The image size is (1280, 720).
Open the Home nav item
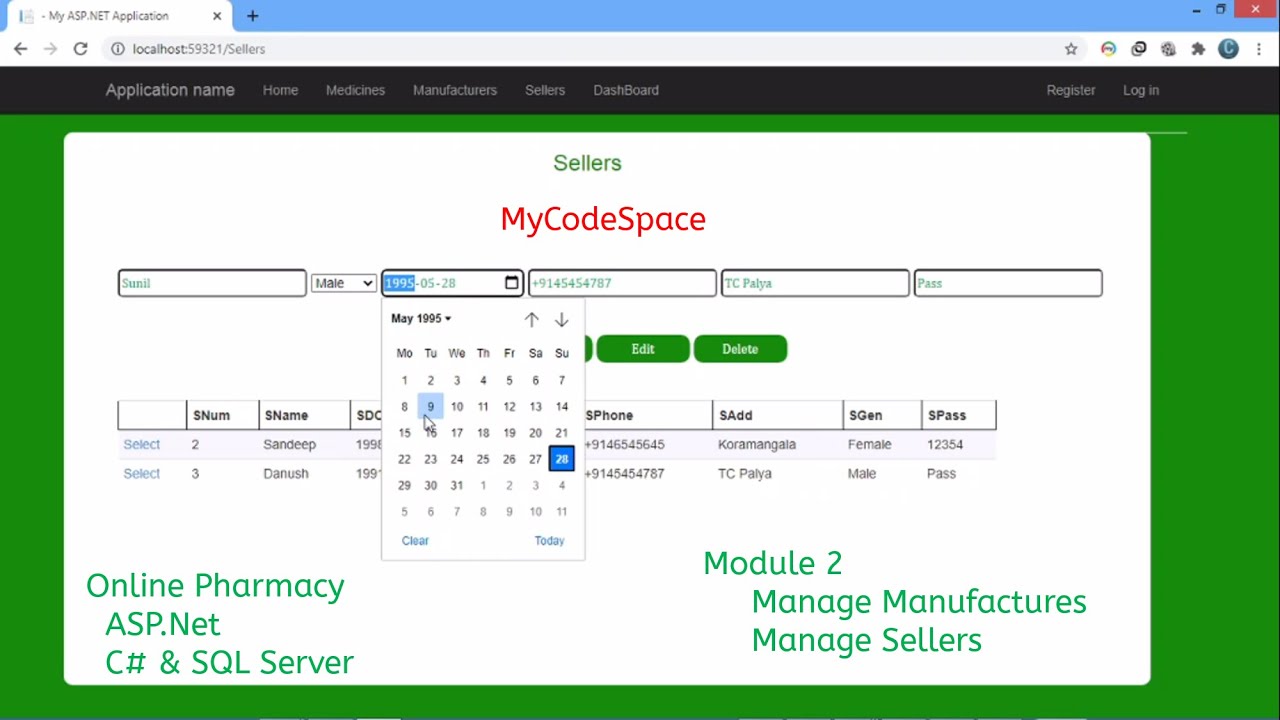280,90
